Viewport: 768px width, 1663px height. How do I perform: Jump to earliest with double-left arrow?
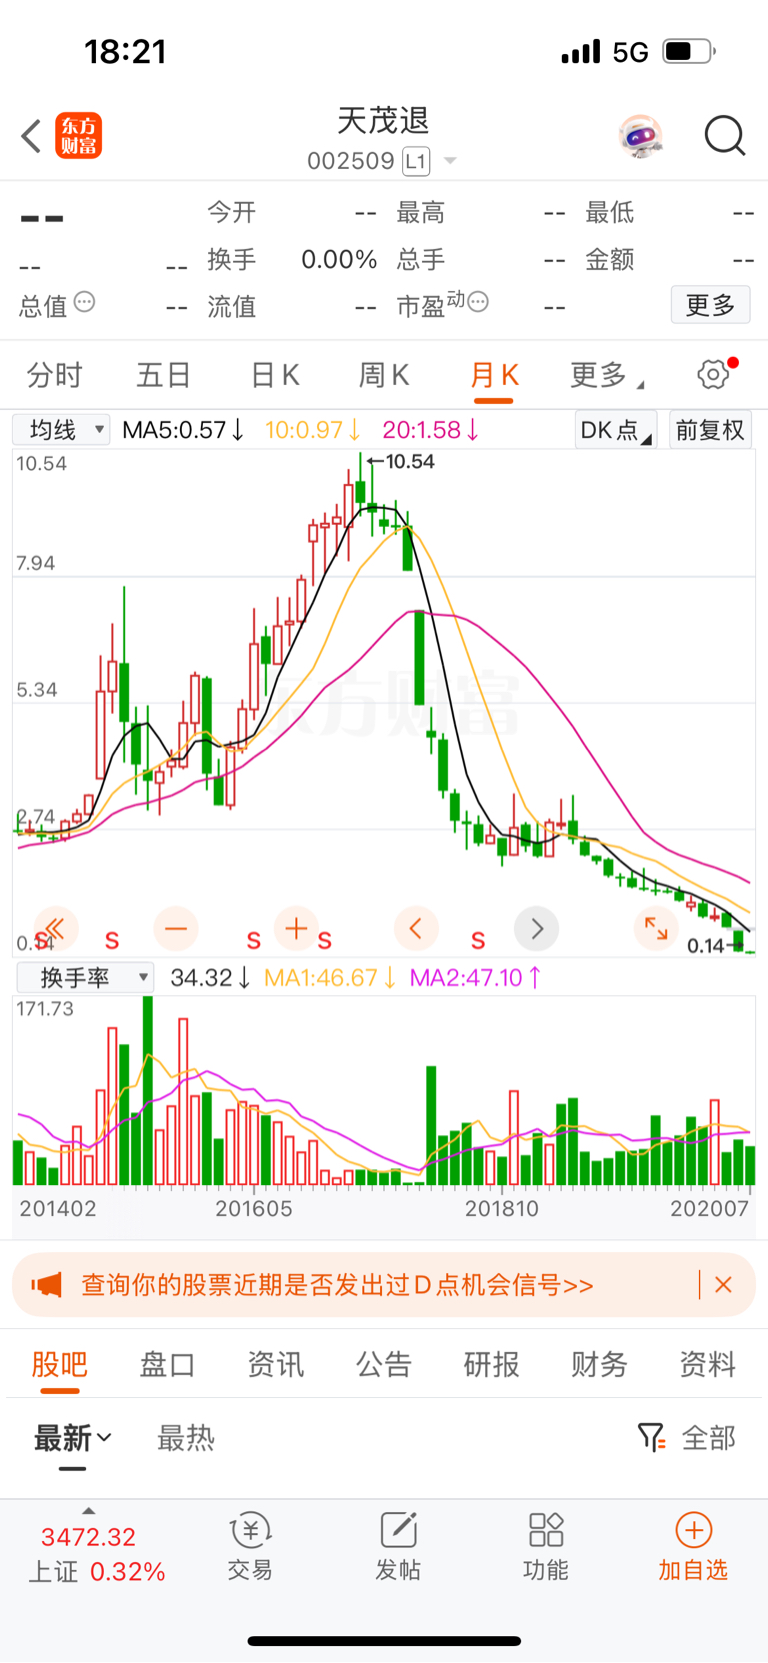(x=54, y=929)
